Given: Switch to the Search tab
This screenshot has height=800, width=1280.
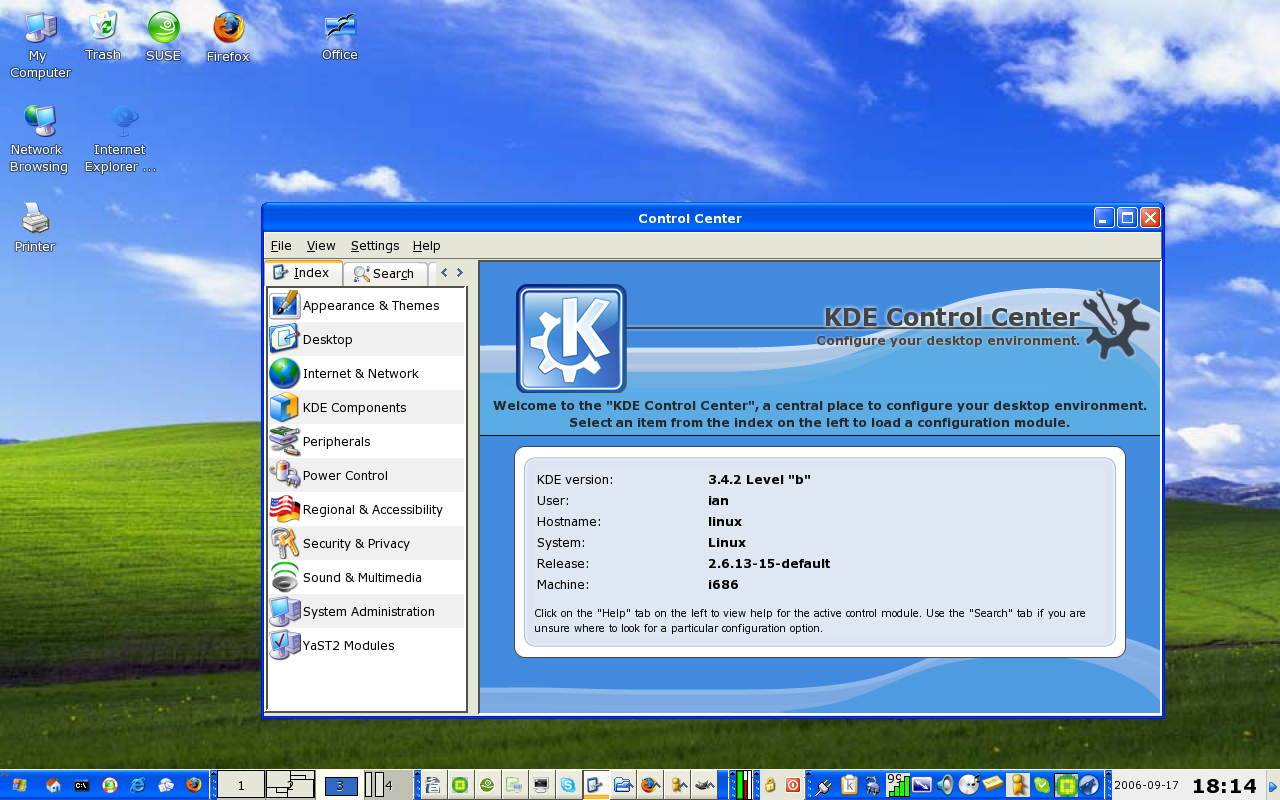Looking at the screenshot, I should 385,273.
